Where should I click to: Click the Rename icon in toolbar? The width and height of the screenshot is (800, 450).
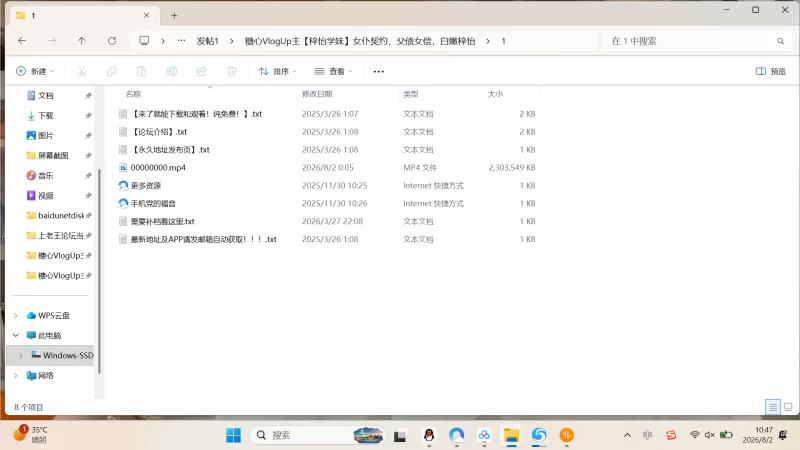171,71
